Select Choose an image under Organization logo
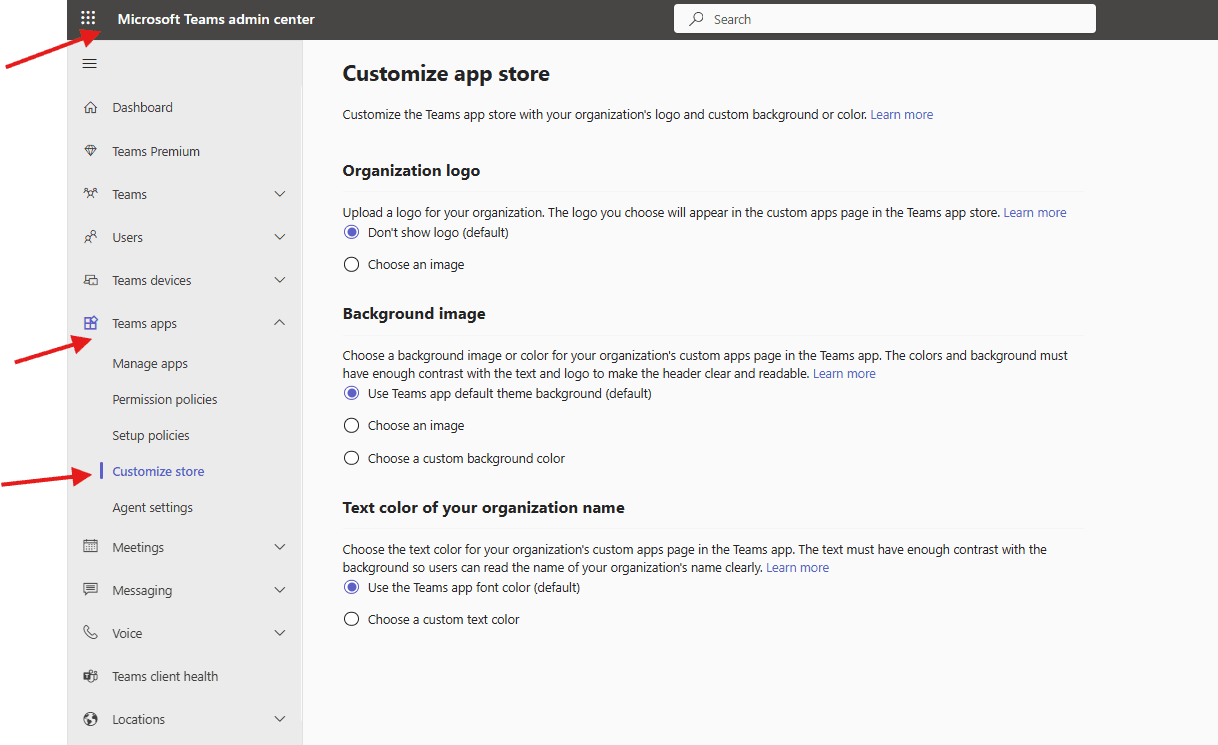1218x745 pixels. coord(351,264)
